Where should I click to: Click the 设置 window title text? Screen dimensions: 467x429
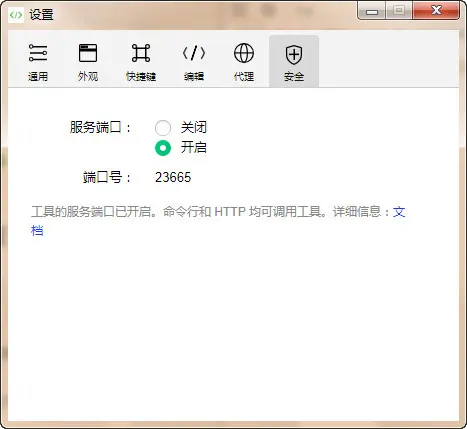[41, 15]
